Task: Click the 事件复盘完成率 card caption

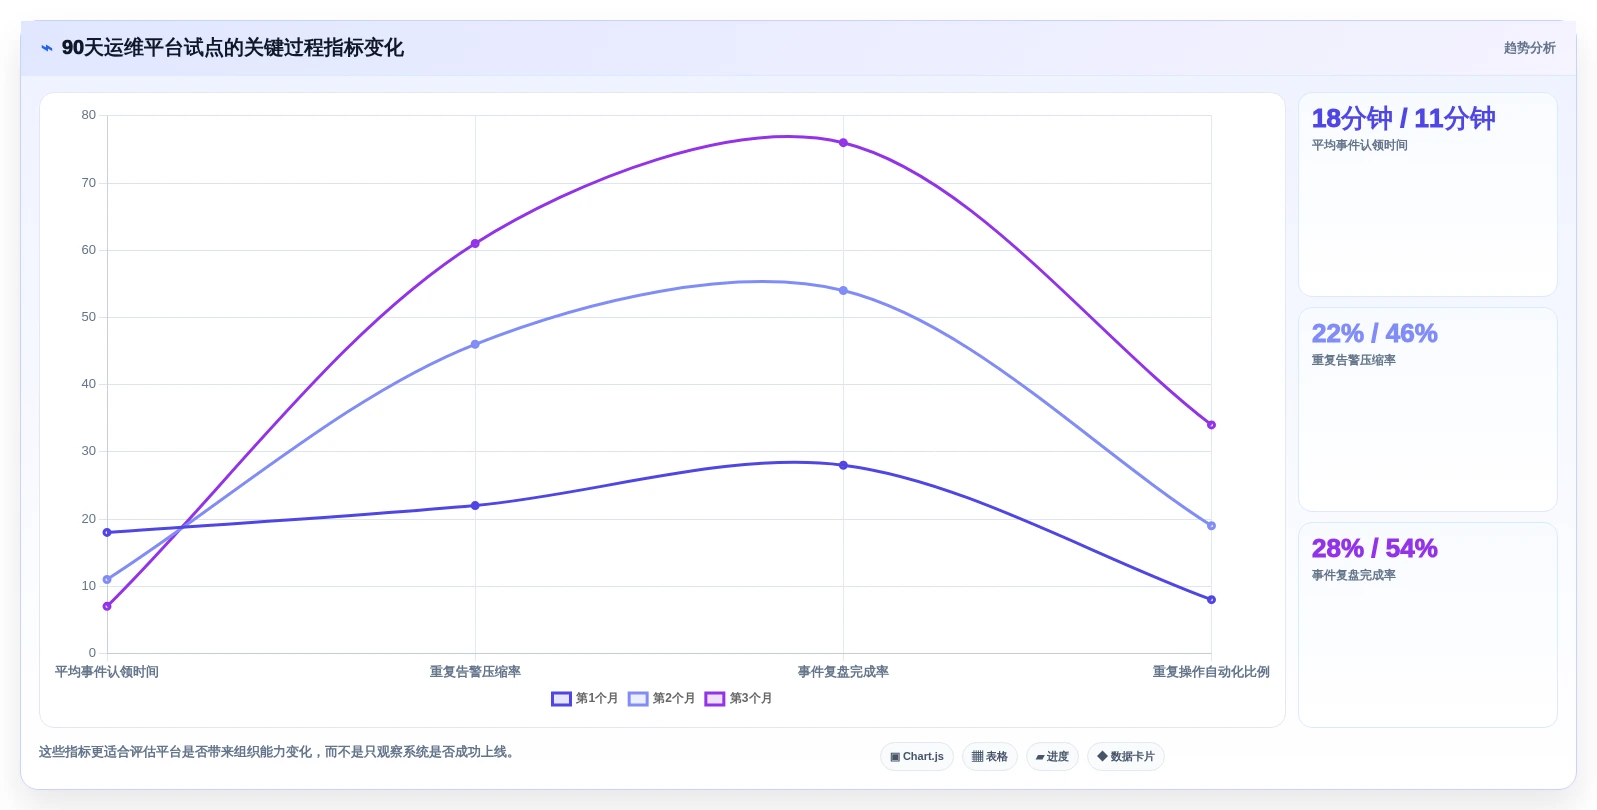Action: pos(1353,576)
